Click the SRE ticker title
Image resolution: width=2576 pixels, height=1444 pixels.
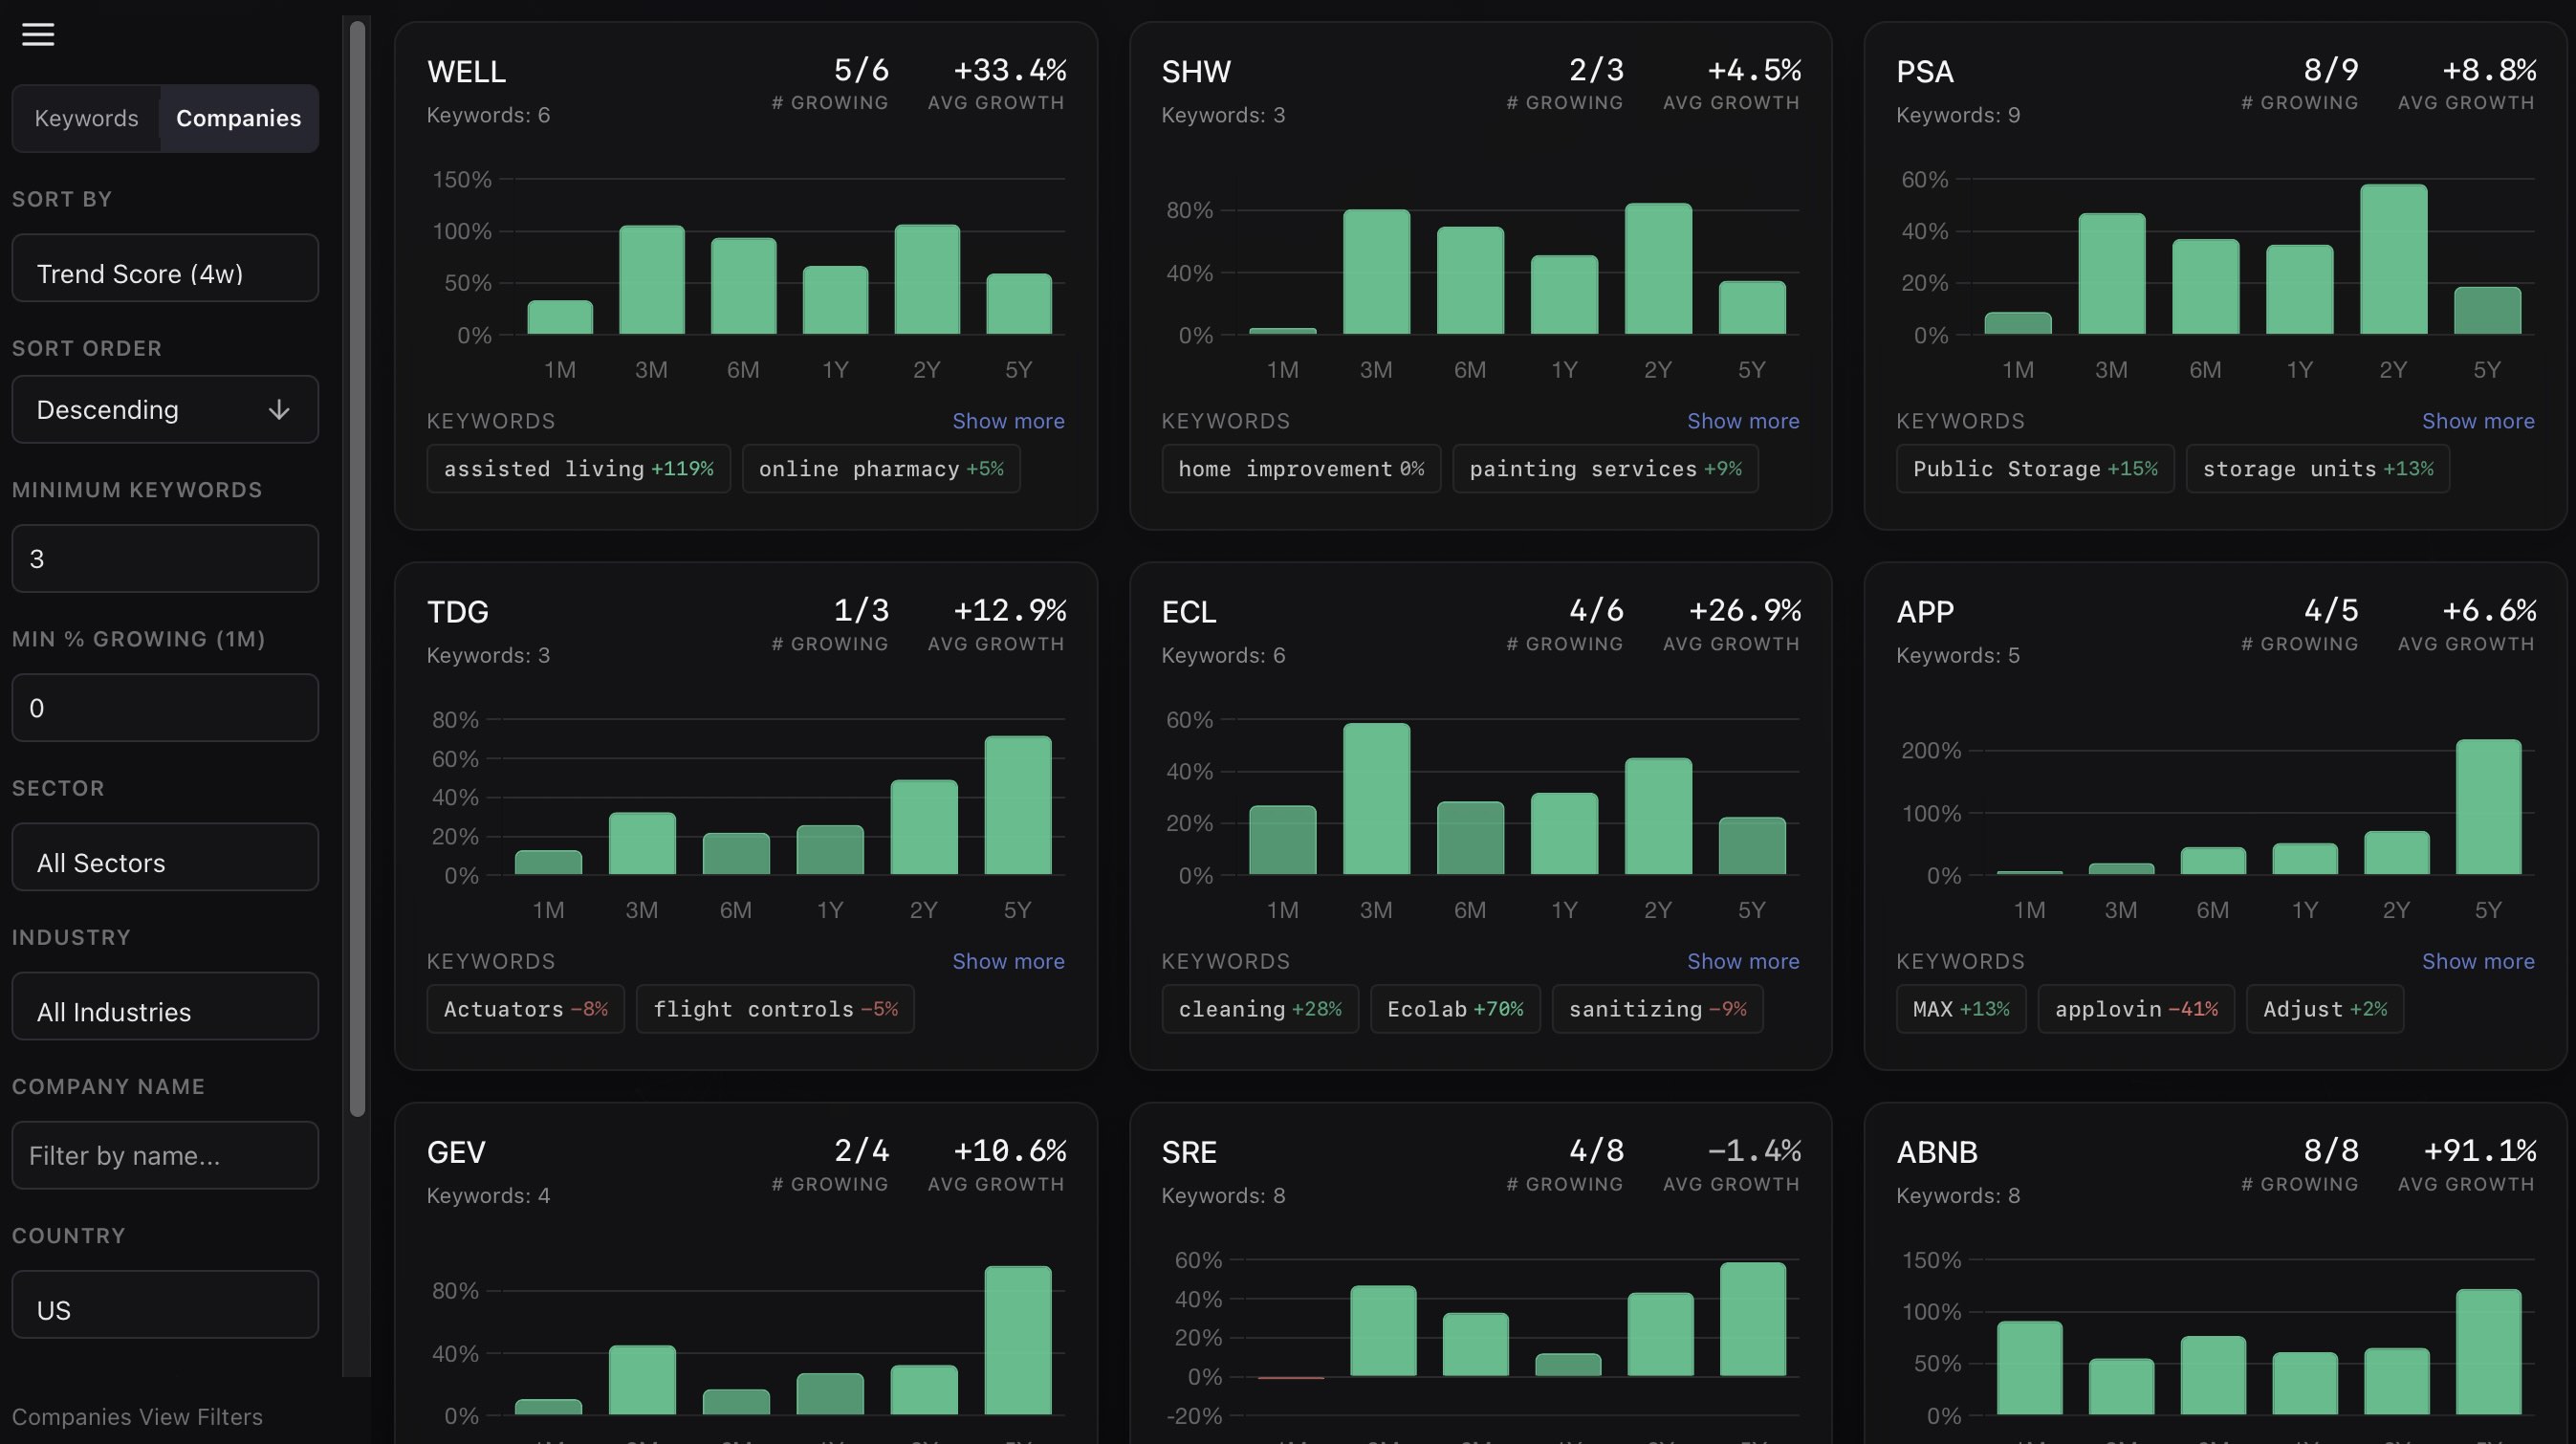(1189, 1152)
